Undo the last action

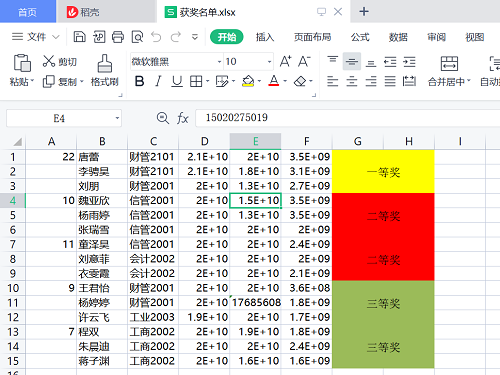pyautogui.click(x=156, y=37)
